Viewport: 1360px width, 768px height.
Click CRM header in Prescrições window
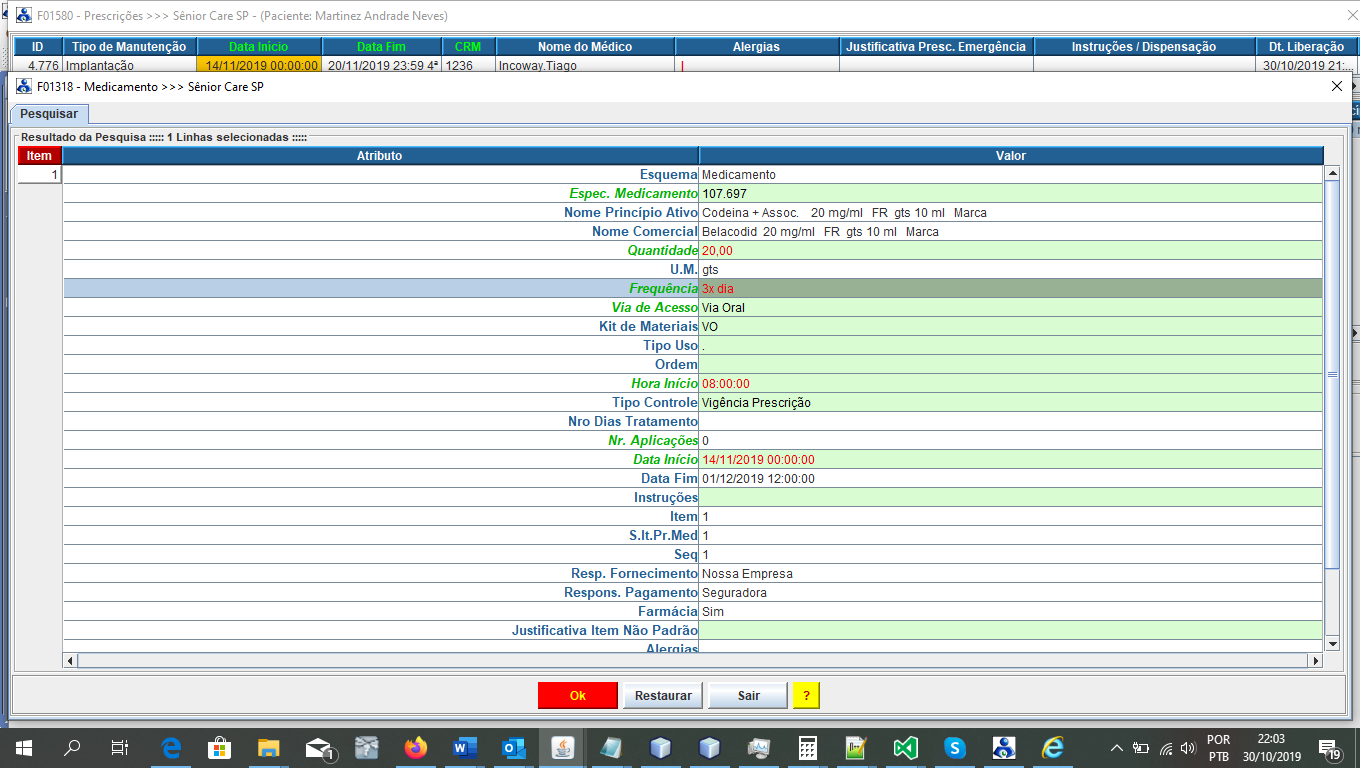click(468, 47)
